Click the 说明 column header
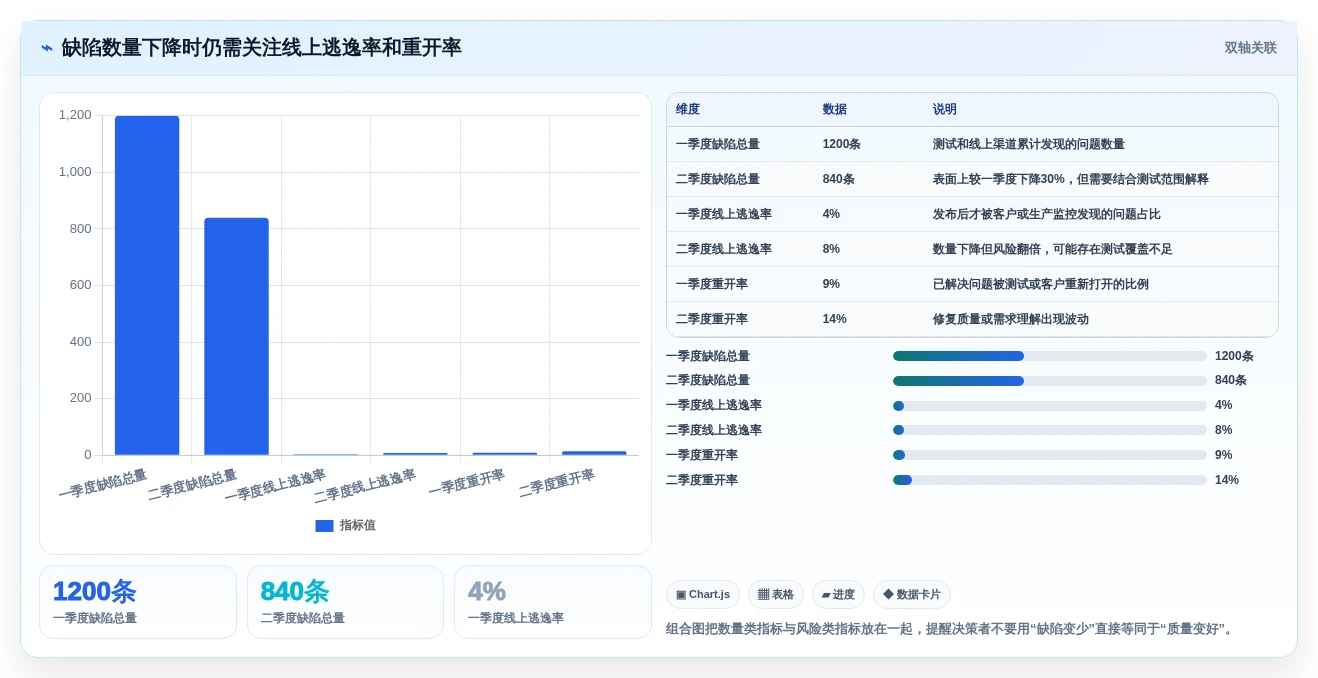Screen dimensions: 1318x678 (945, 110)
